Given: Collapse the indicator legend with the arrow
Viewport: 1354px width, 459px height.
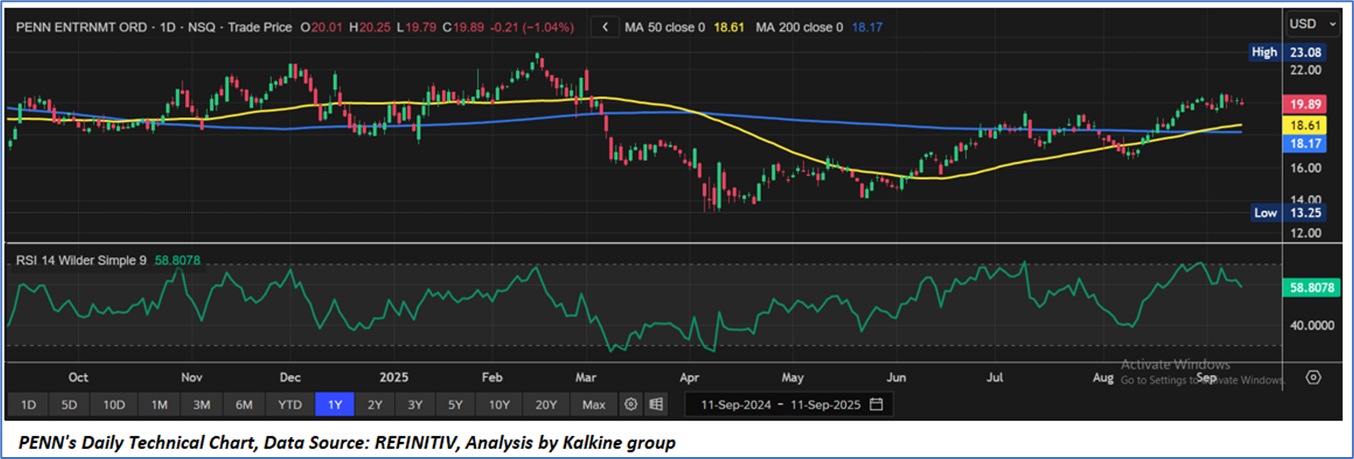Looking at the screenshot, I should point(604,28).
